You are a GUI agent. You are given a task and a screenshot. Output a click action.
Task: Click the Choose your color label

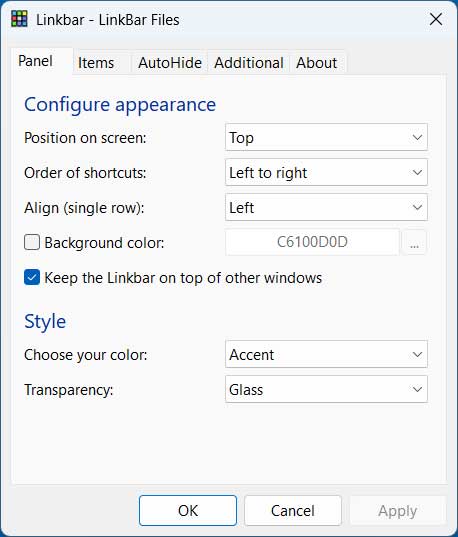tap(86, 355)
